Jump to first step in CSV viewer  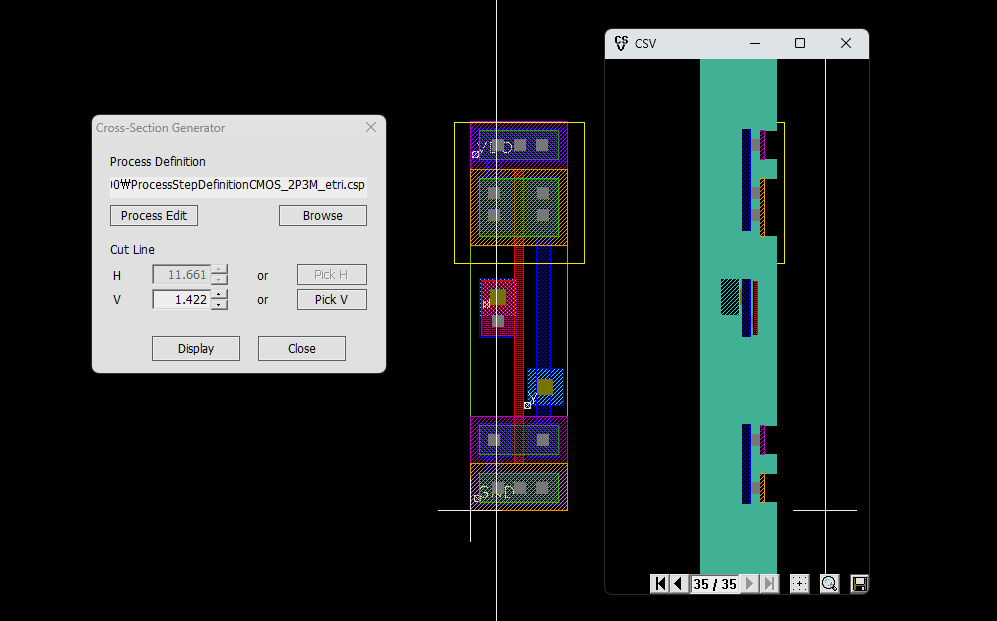[659, 583]
